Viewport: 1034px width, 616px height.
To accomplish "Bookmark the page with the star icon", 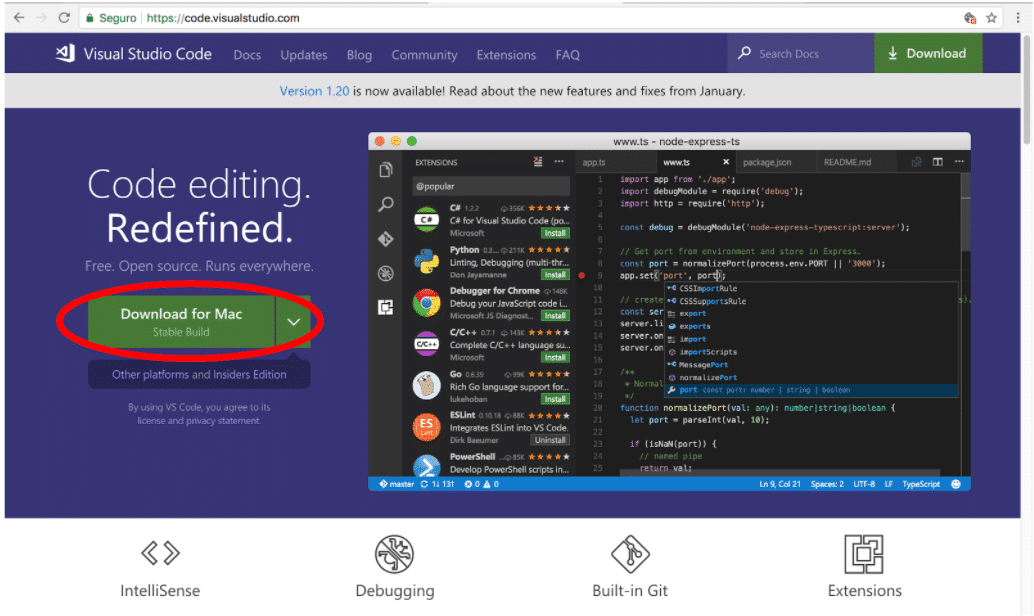I will pyautogui.click(x=991, y=18).
